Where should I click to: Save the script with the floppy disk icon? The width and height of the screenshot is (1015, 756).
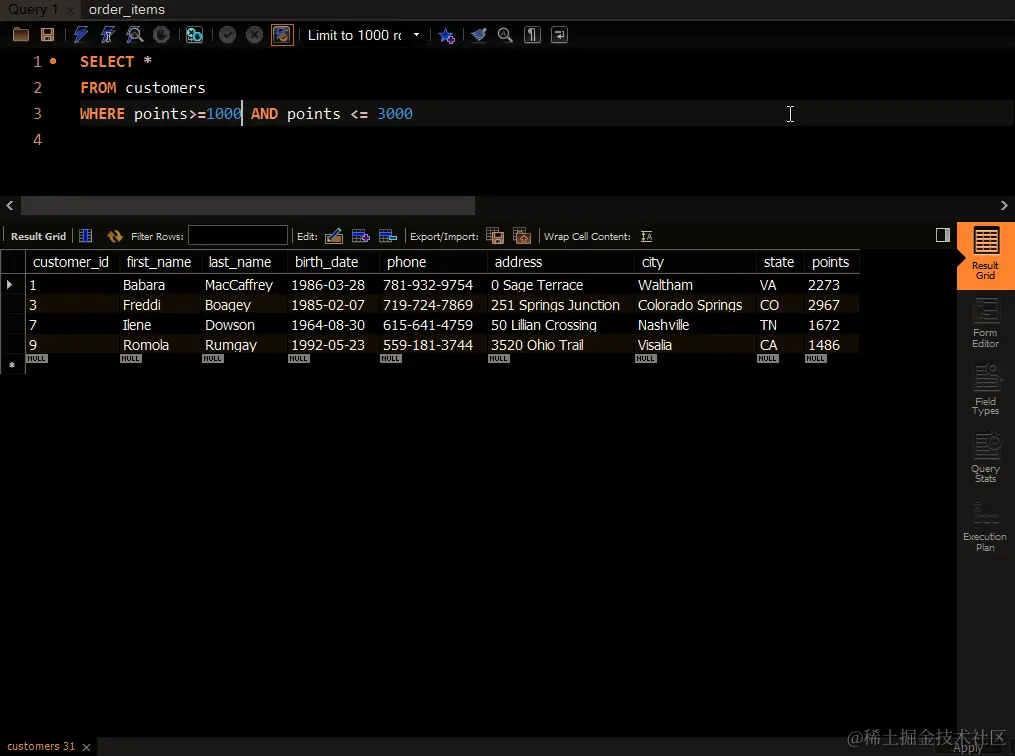[47, 35]
